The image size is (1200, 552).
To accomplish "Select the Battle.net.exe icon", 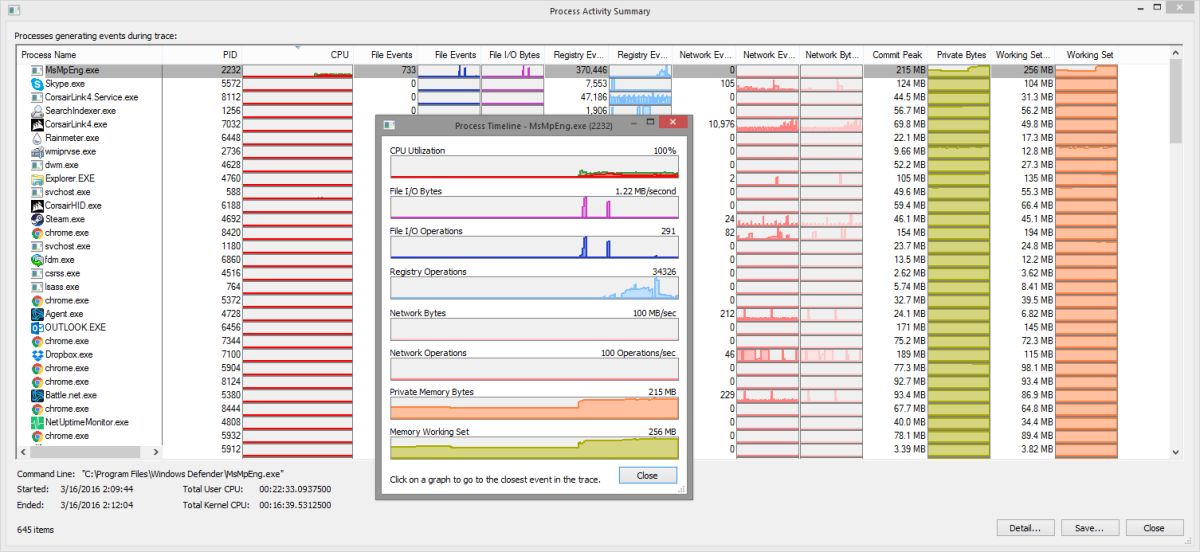I will (x=36, y=395).
